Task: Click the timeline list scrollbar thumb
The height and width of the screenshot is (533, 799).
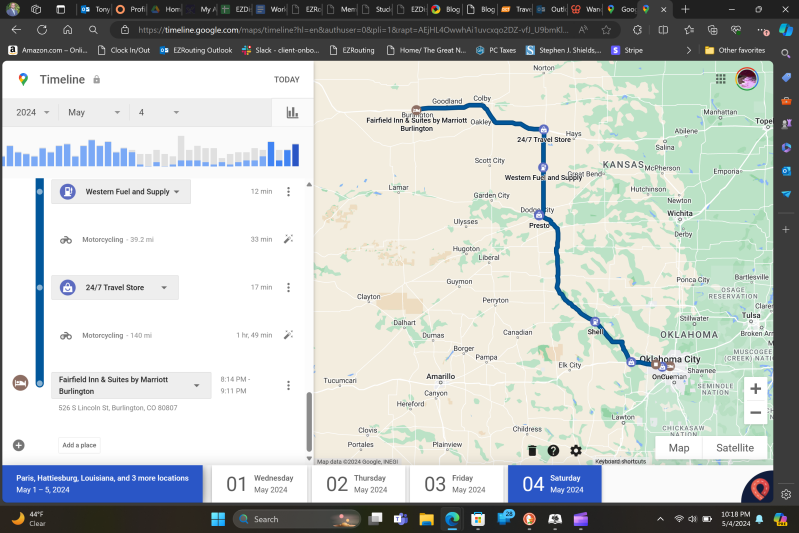Action: pos(309,421)
